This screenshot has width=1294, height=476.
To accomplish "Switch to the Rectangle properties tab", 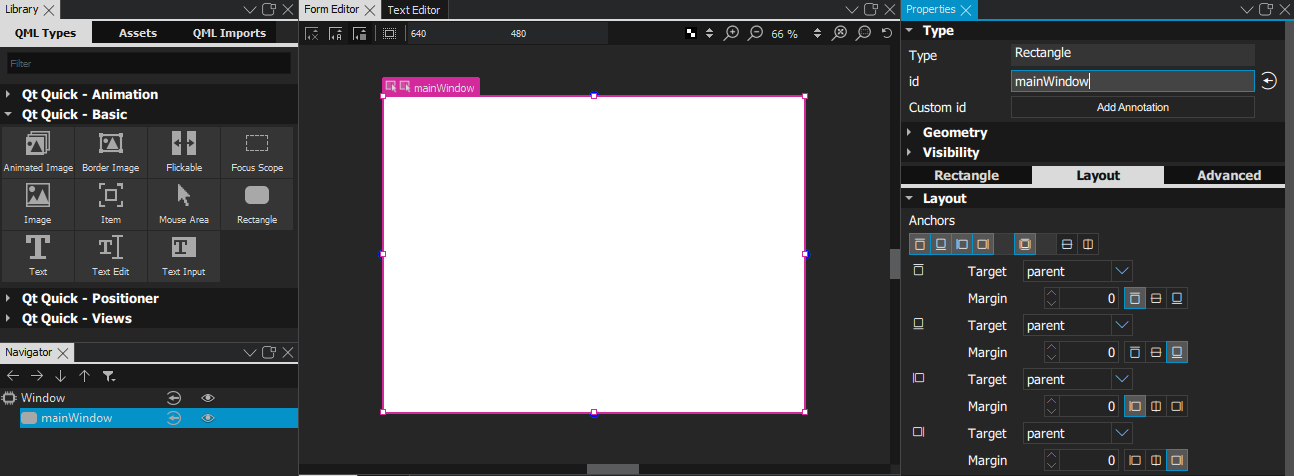I will coord(966,175).
